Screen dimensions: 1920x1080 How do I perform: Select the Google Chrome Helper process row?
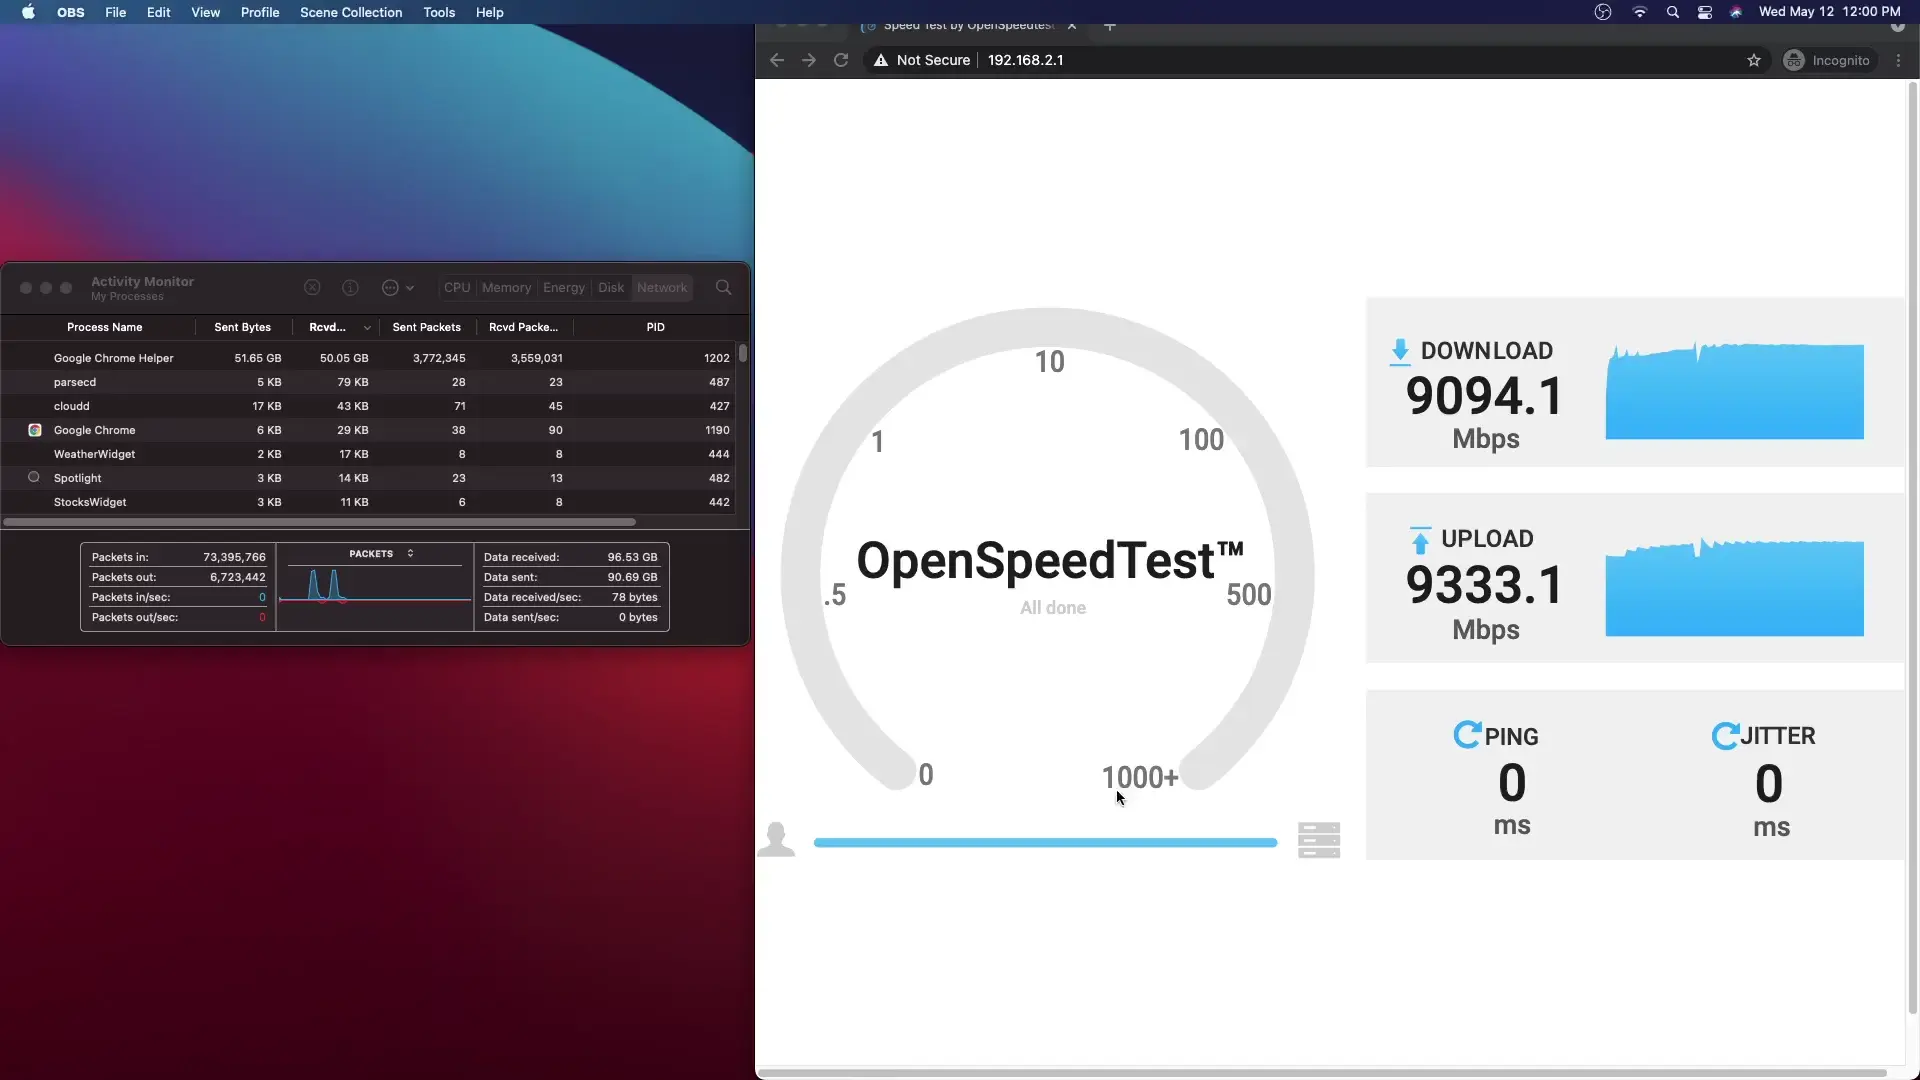point(370,358)
